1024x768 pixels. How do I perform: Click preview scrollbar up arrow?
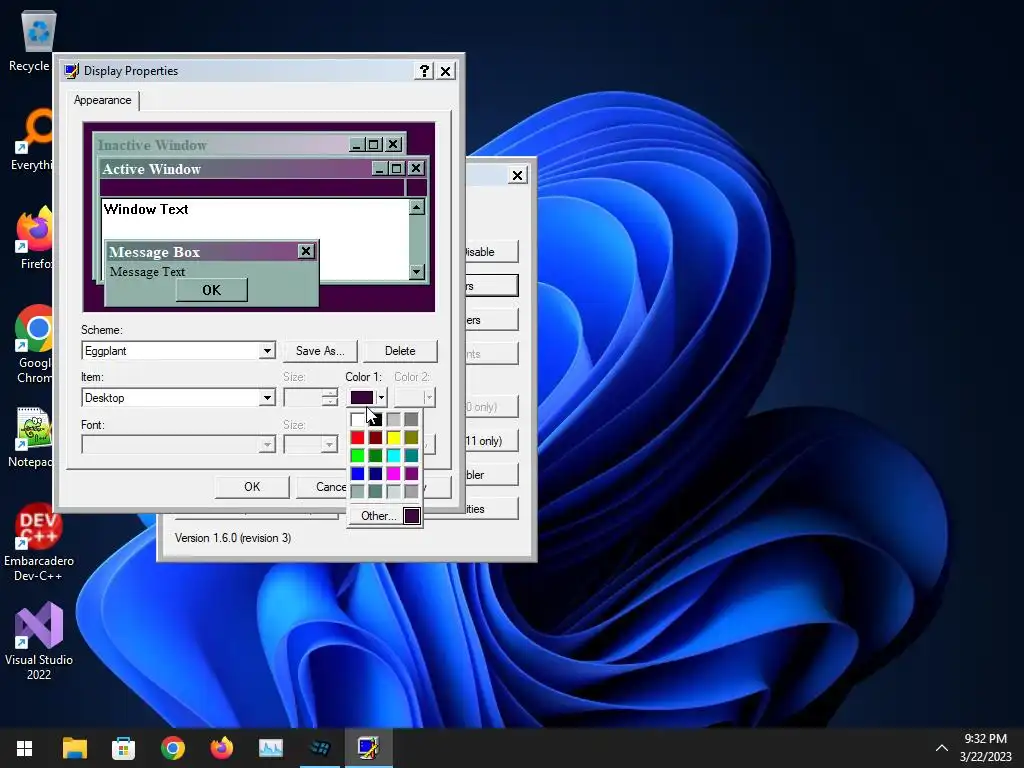point(417,207)
